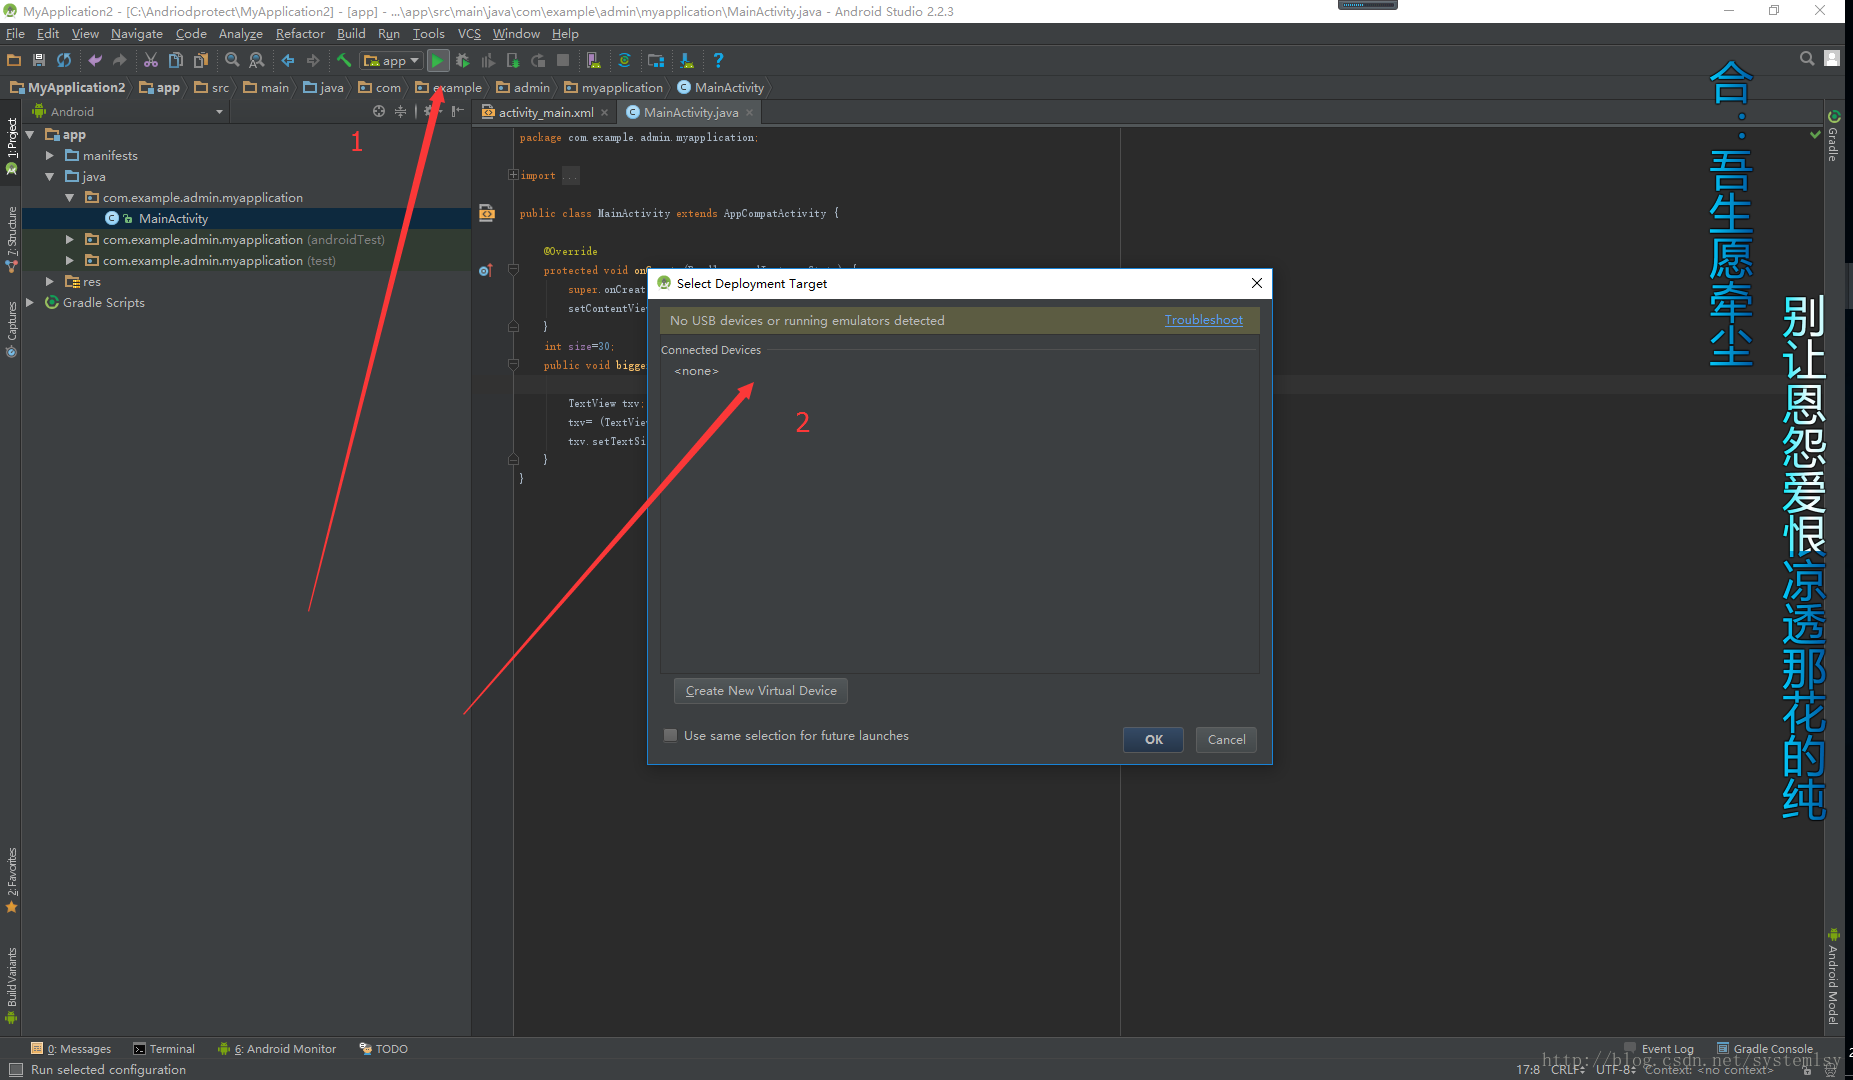Screen dimensions: 1853x1080
Task: Expand the androidTest package node
Action: click(69, 239)
